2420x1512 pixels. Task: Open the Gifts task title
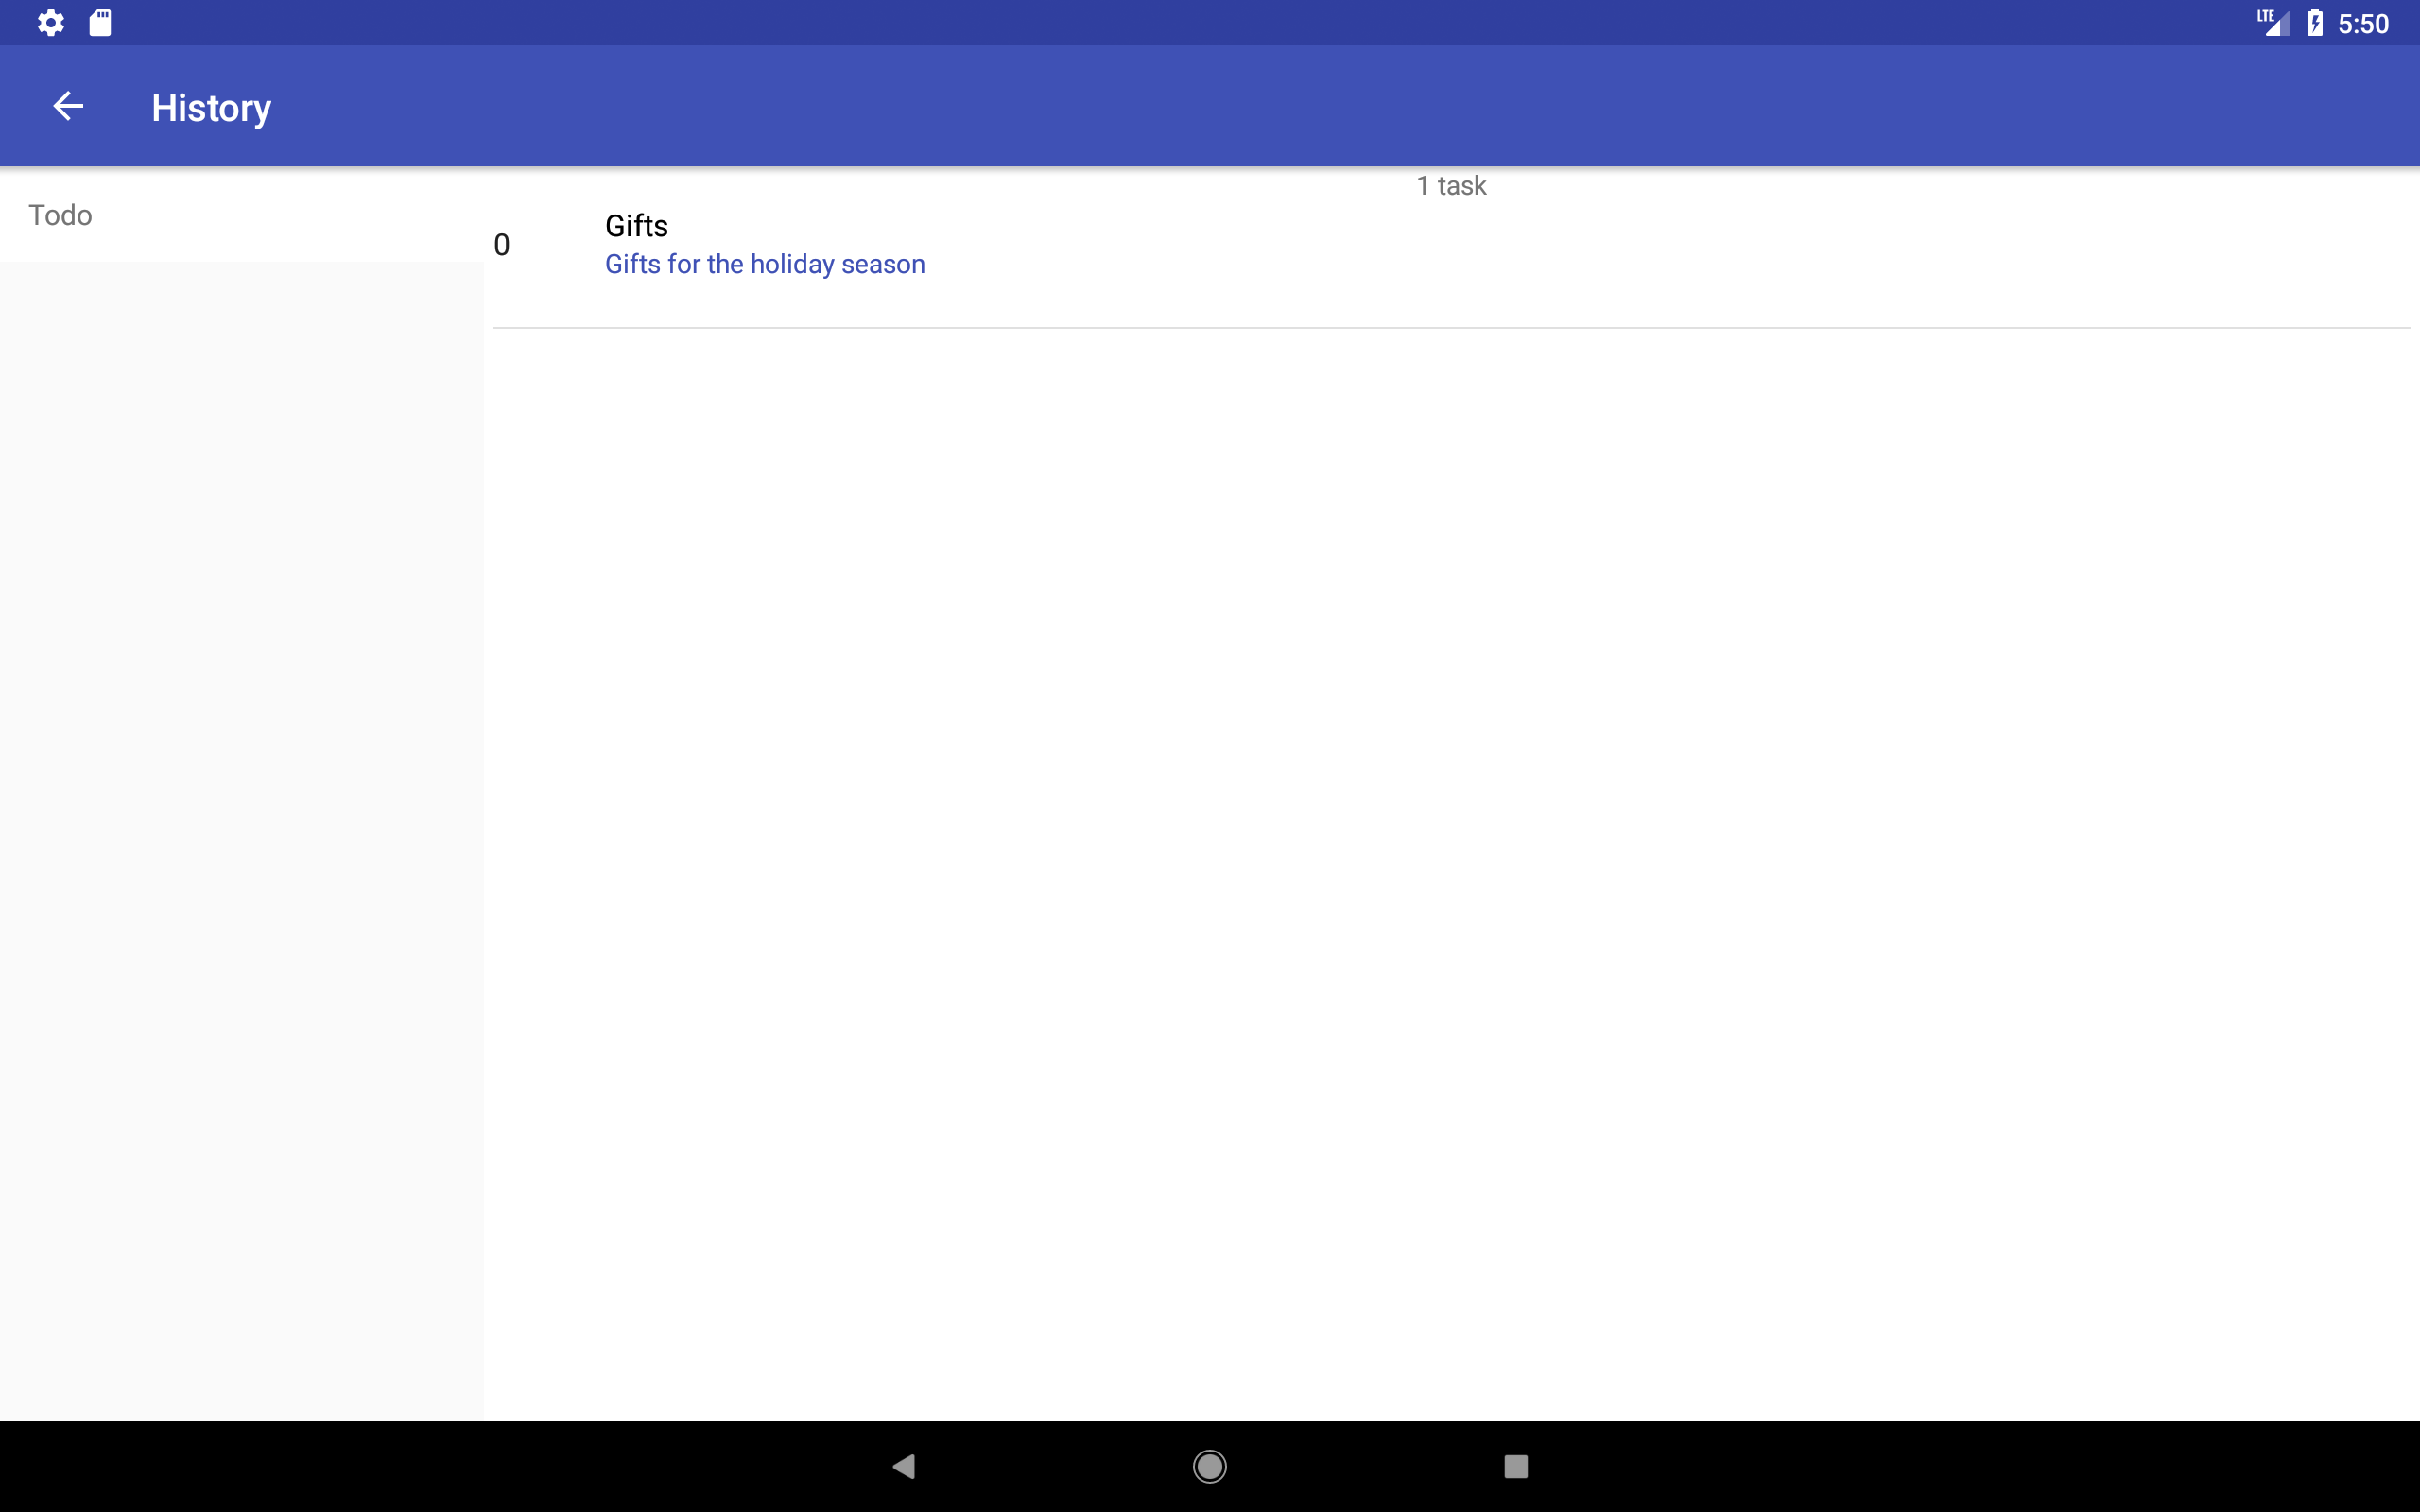pos(636,226)
